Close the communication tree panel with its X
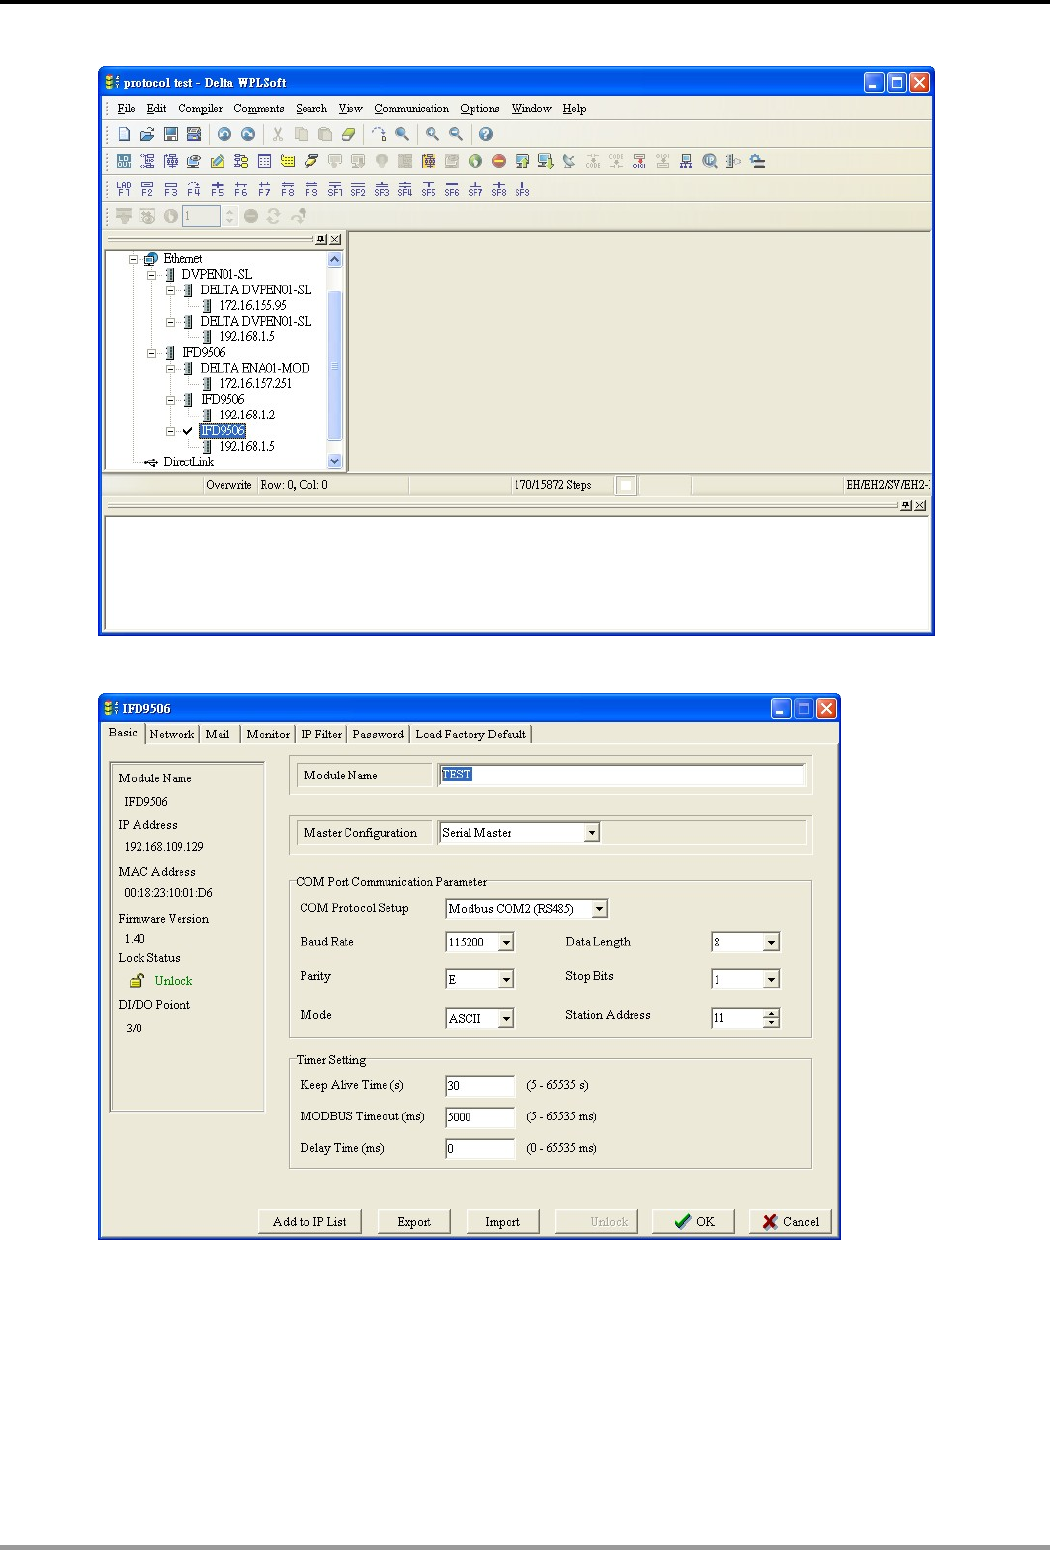Viewport: 1050px width, 1550px height. [335, 239]
